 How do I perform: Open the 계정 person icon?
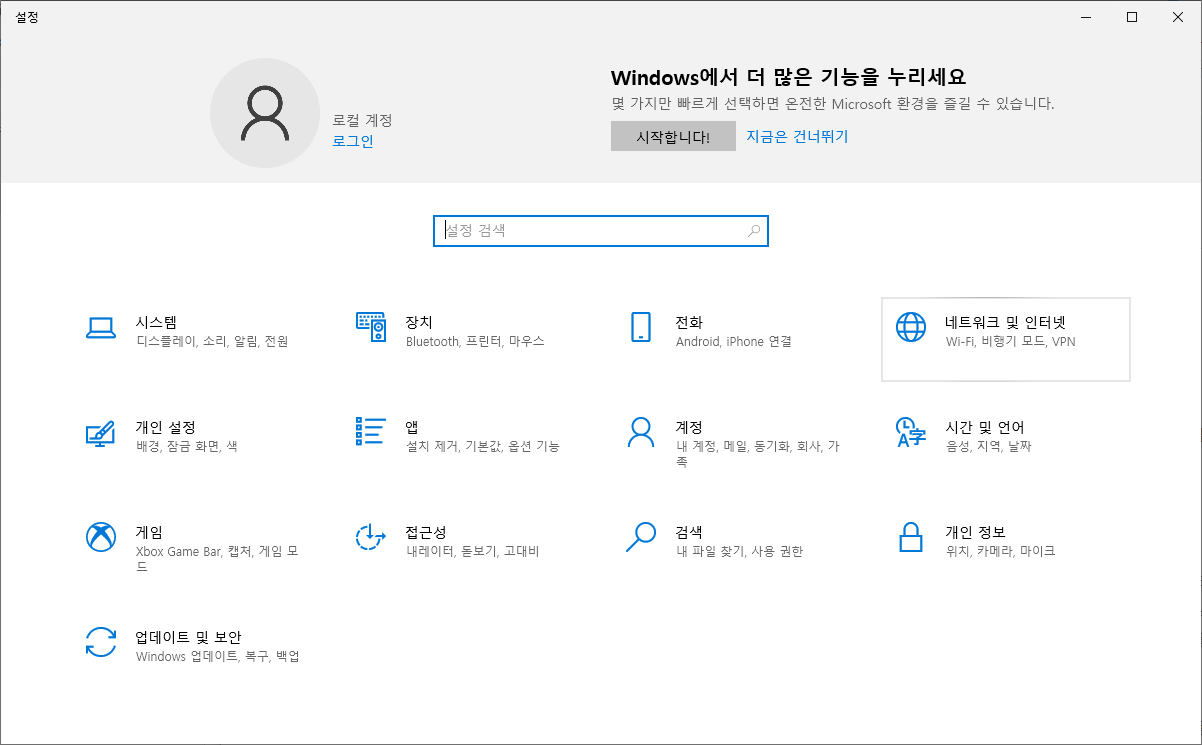(641, 432)
